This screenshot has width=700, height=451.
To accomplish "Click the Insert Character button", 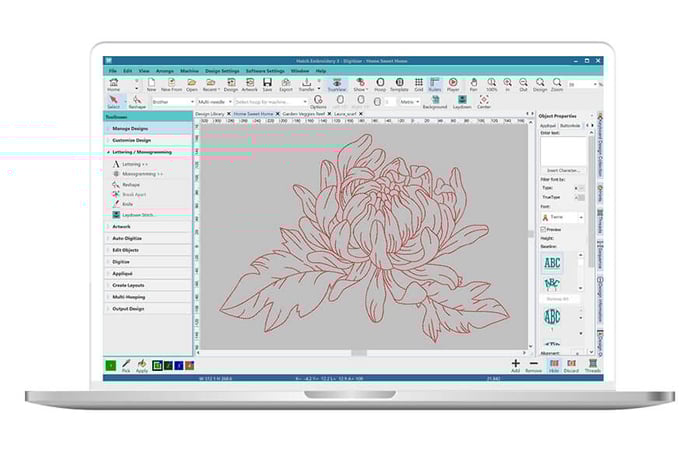I will (x=565, y=171).
